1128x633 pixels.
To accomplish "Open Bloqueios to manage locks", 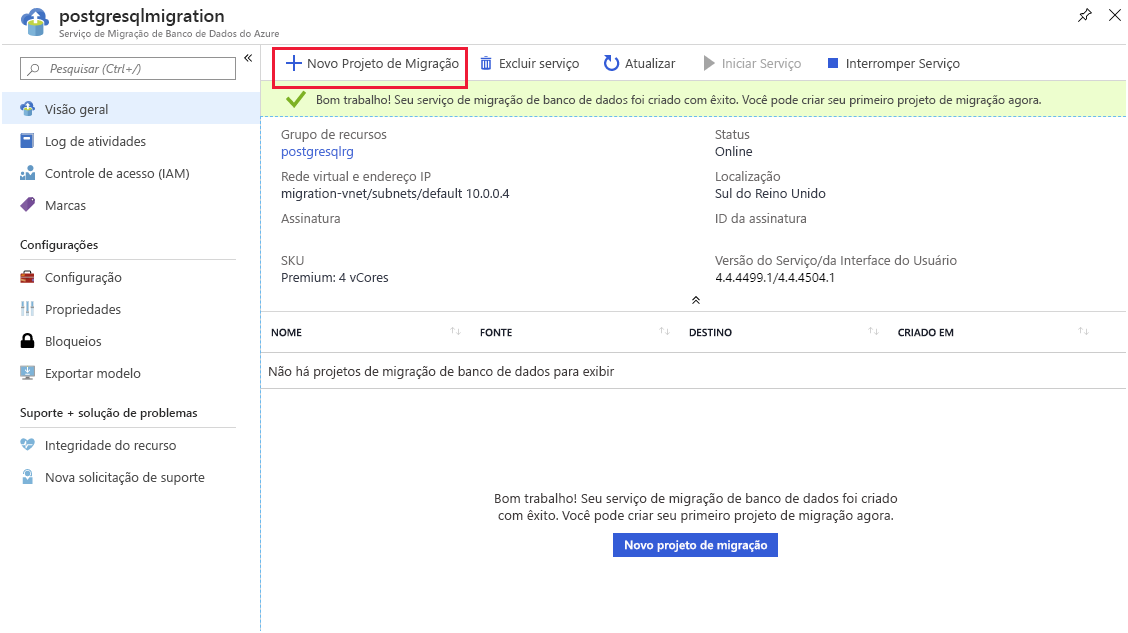I will (69, 341).
